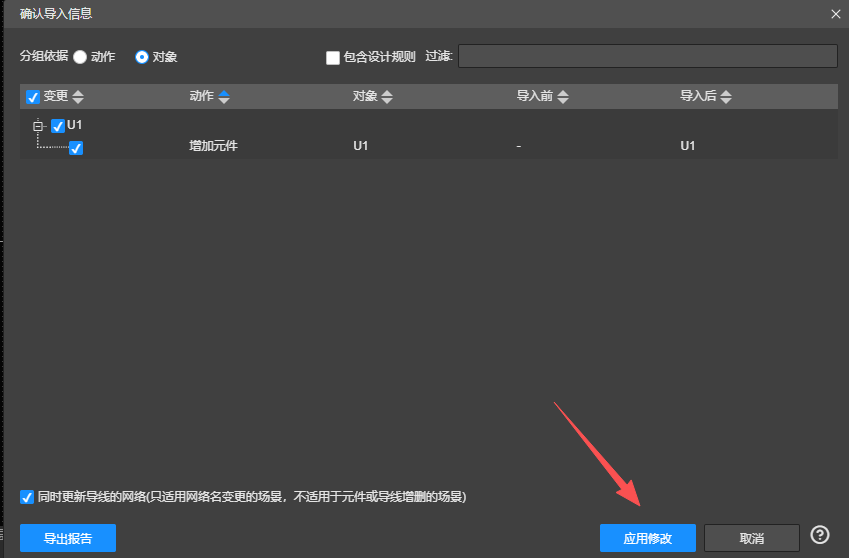Sort by the 动作 column arrows
This screenshot has height=558, width=849.
point(224,97)
